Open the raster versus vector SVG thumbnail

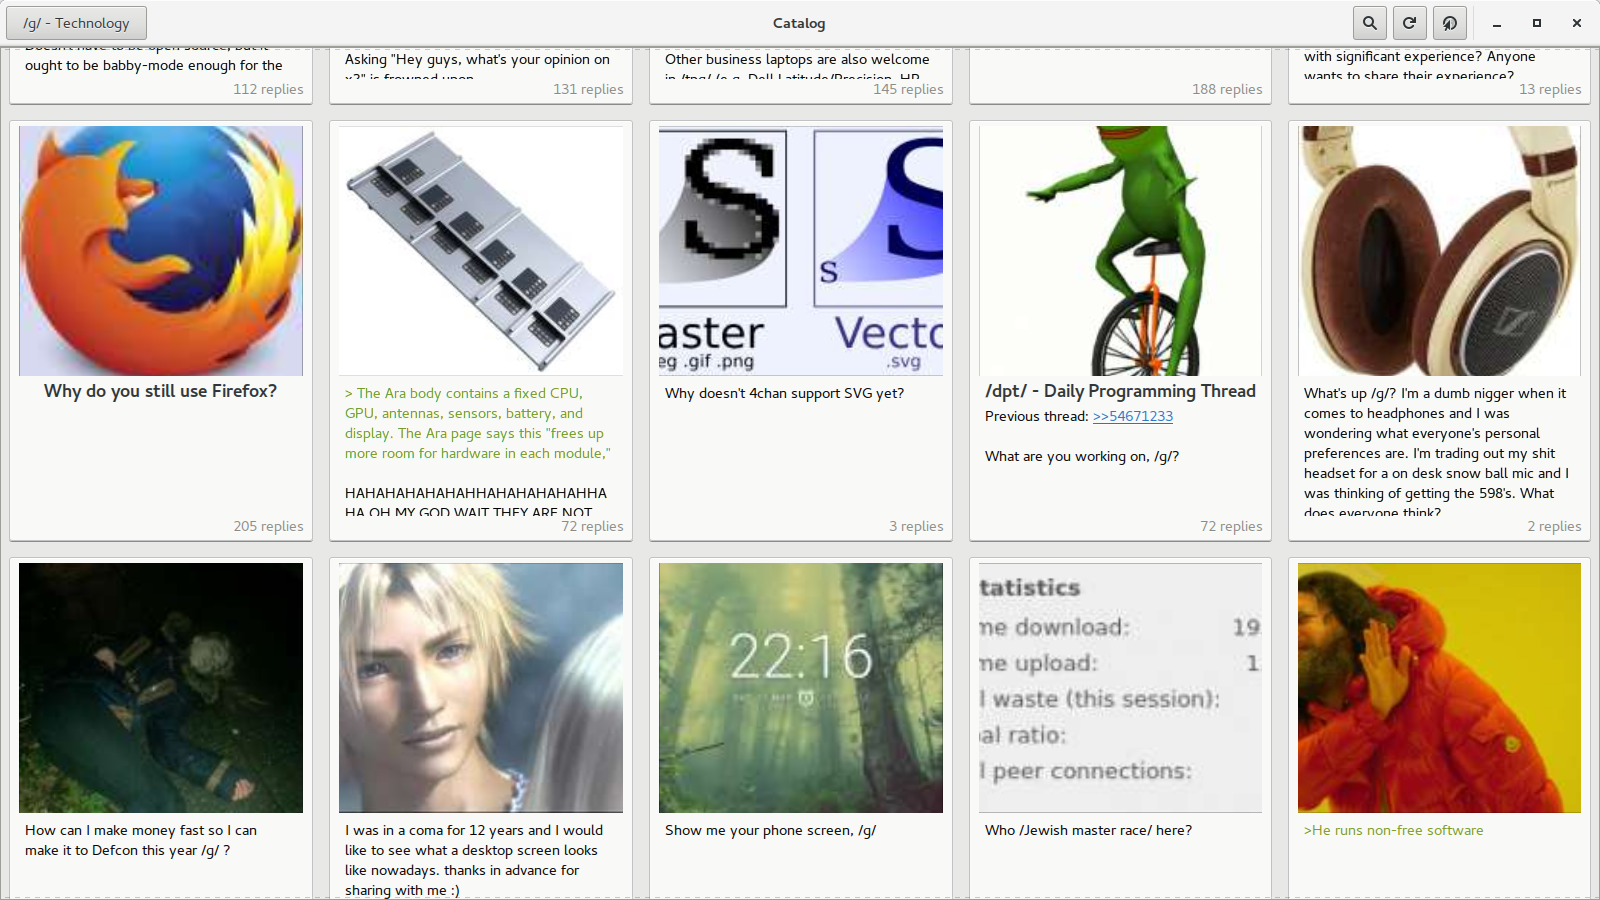[801, 251]
